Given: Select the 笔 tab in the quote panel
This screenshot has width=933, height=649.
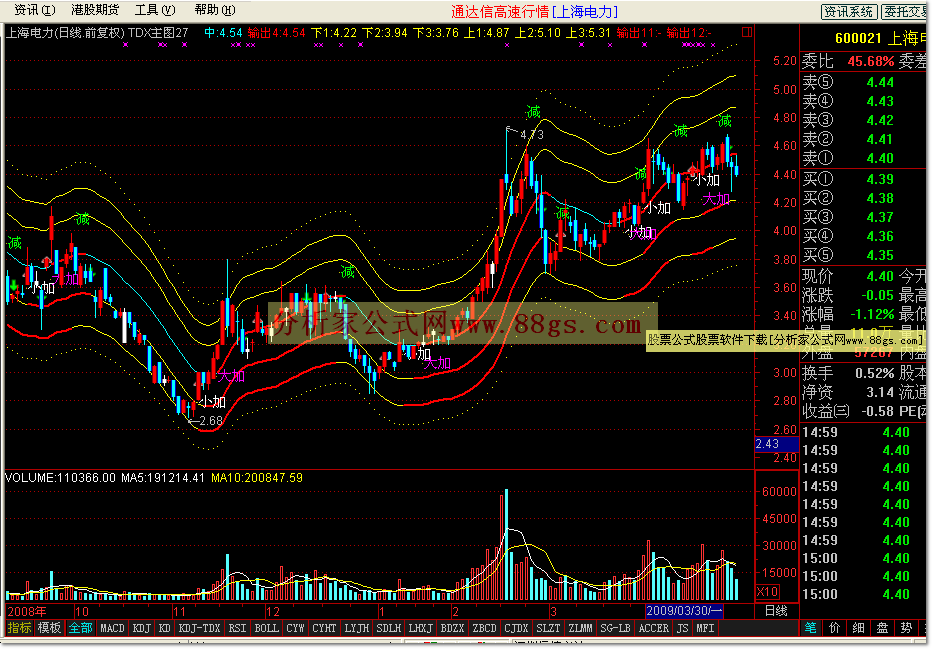Looking at the screenshot, I should pyautogui.click(x=811, y=628).
